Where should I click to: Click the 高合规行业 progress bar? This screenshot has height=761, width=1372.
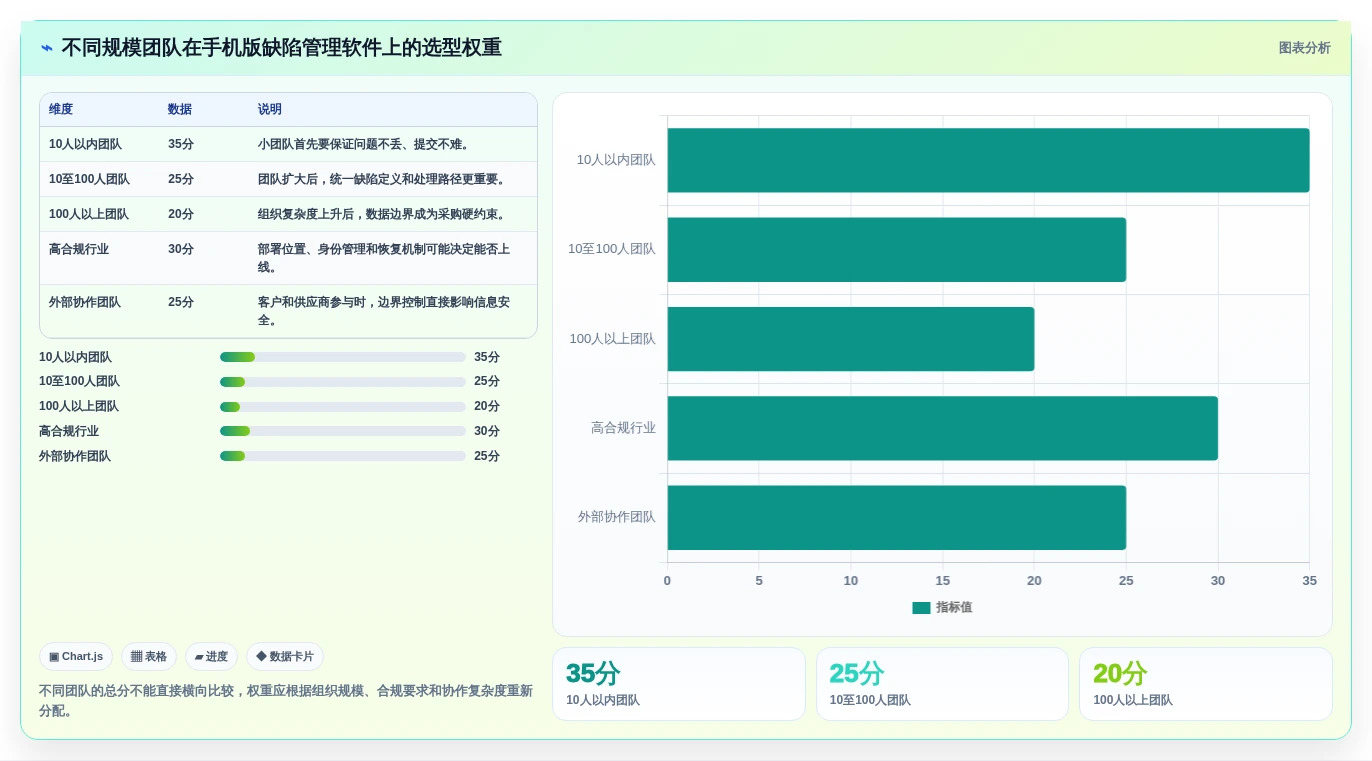click(x=343, y=431)
